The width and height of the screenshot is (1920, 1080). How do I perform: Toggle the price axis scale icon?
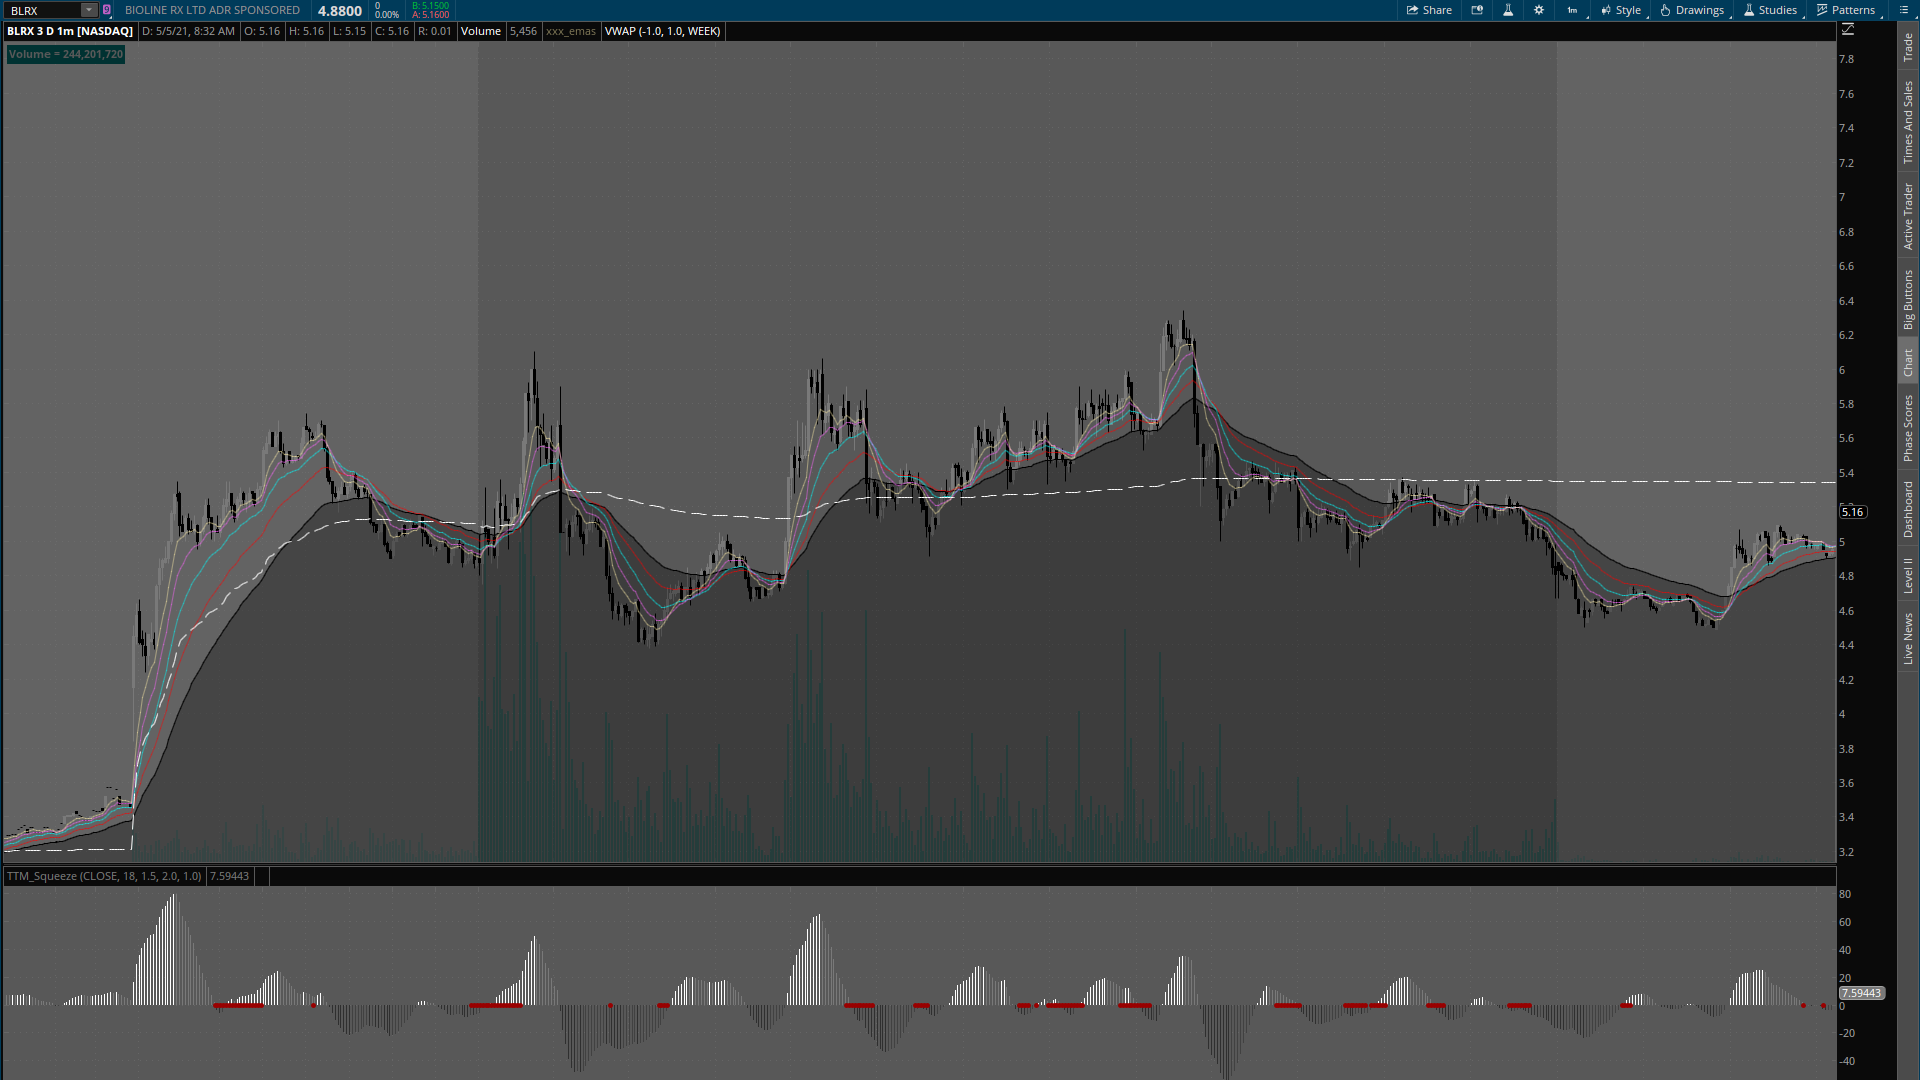point(1848,30)
